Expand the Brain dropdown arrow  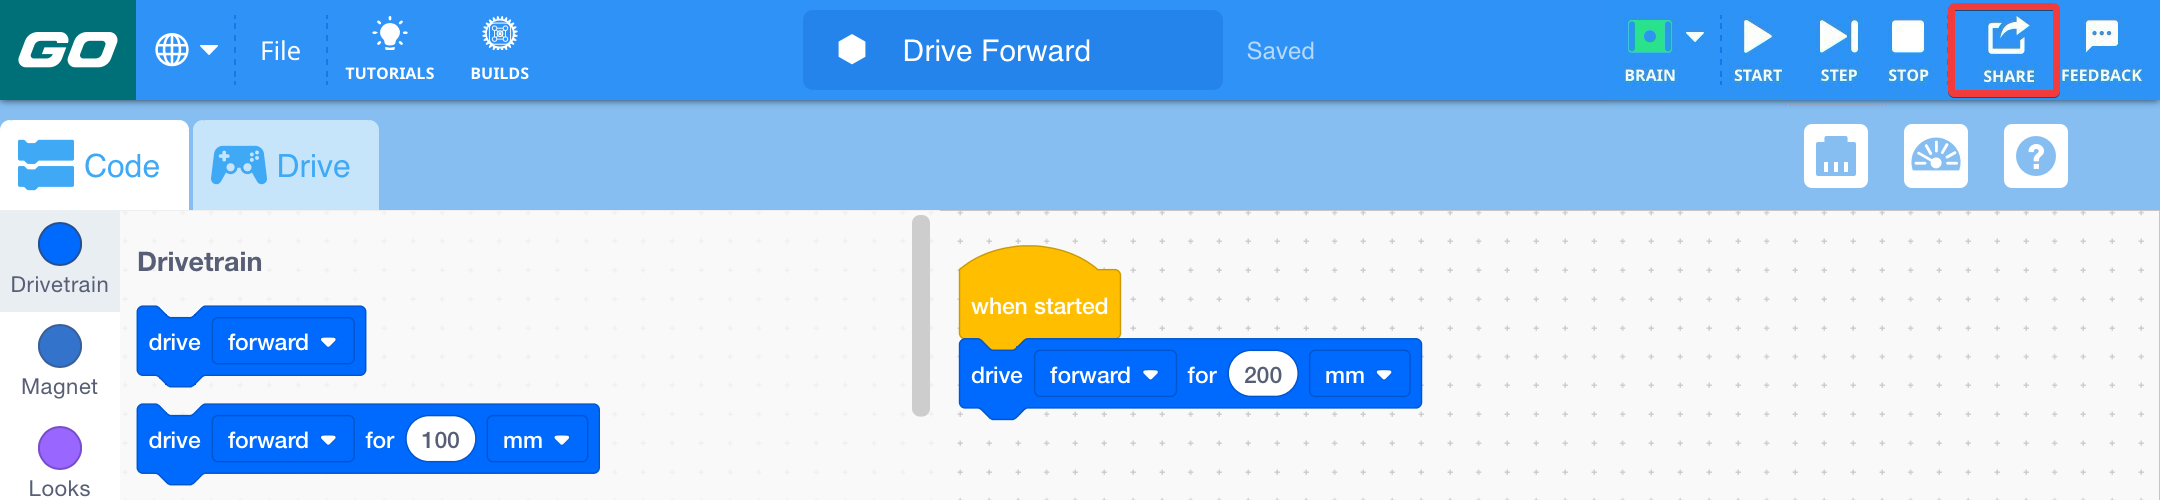pyautogui.click(x=1695, y=37)
